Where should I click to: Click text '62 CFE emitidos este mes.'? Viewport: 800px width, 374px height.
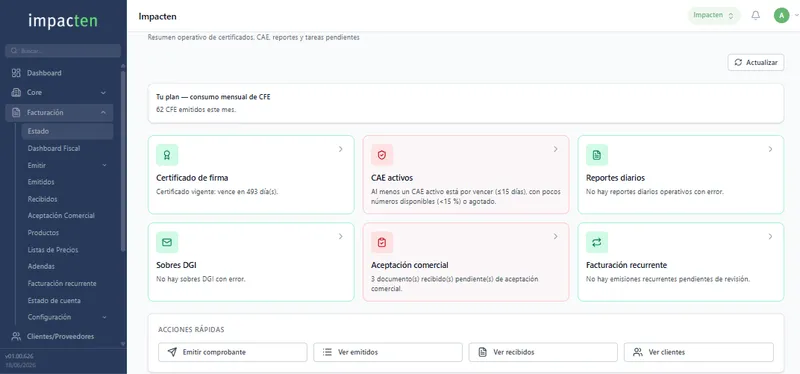pyautogui.click(x=196, y=110)
